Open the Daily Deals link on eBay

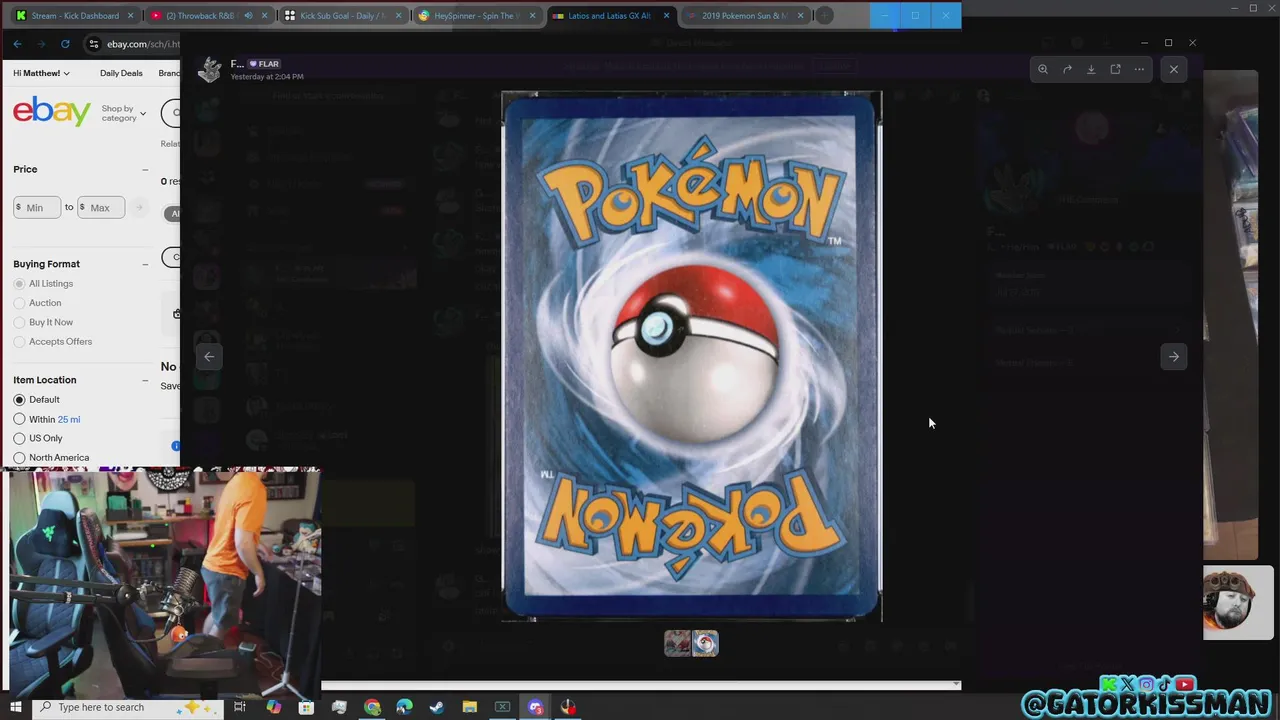click(121, 73)
